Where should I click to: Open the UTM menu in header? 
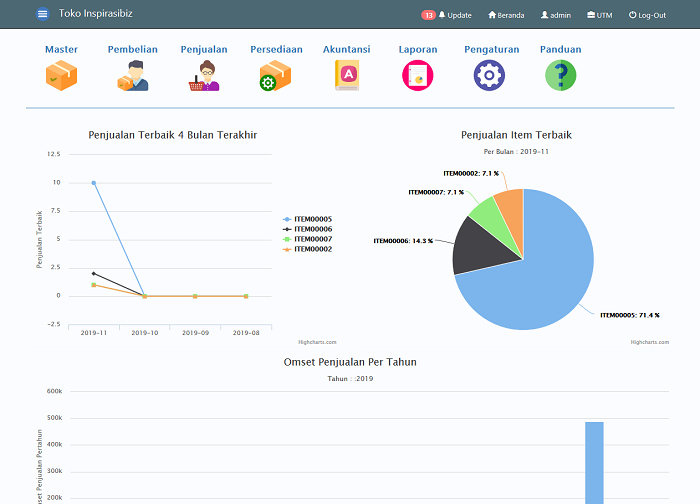point(600,15)
